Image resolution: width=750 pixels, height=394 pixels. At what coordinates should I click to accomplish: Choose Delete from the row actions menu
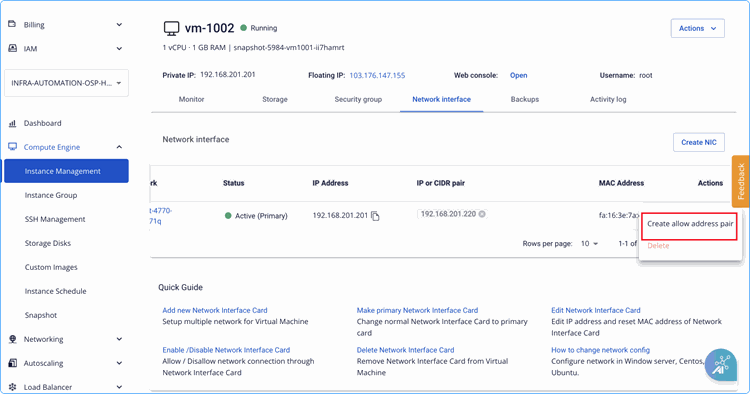point(658,246)
